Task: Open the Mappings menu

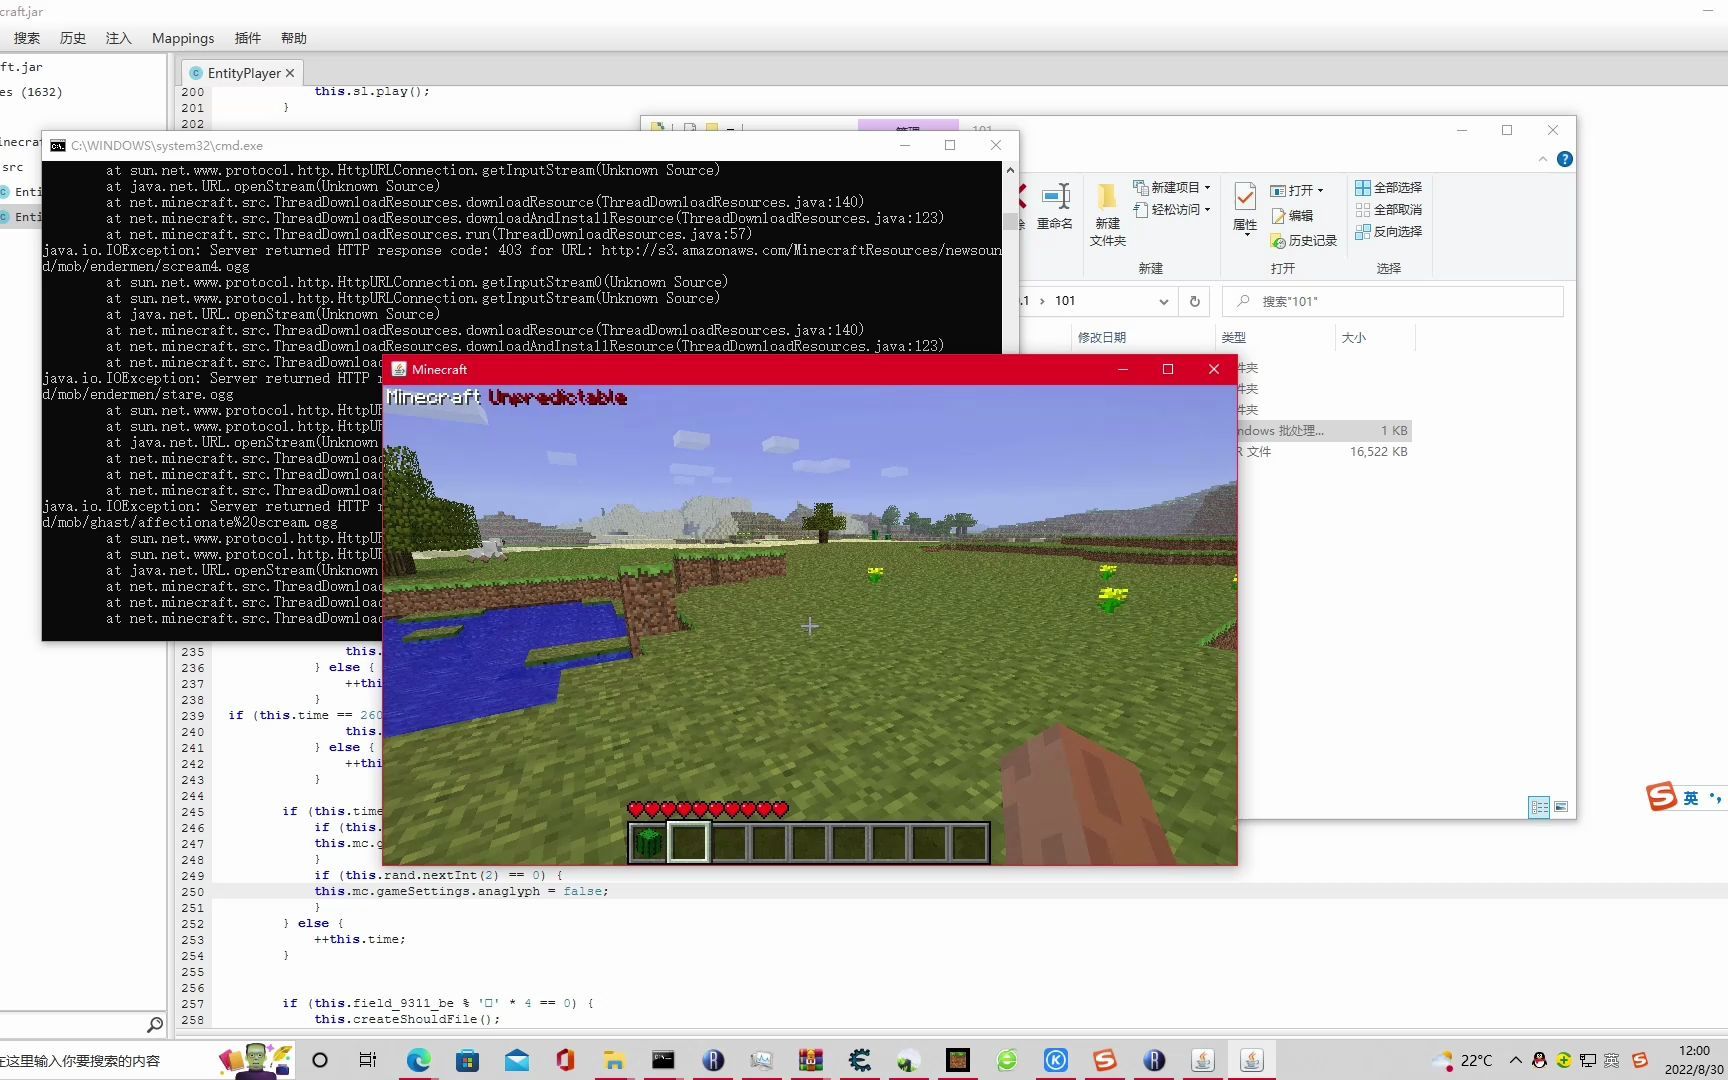Action: pyautogui.click(x=183, y=38)
